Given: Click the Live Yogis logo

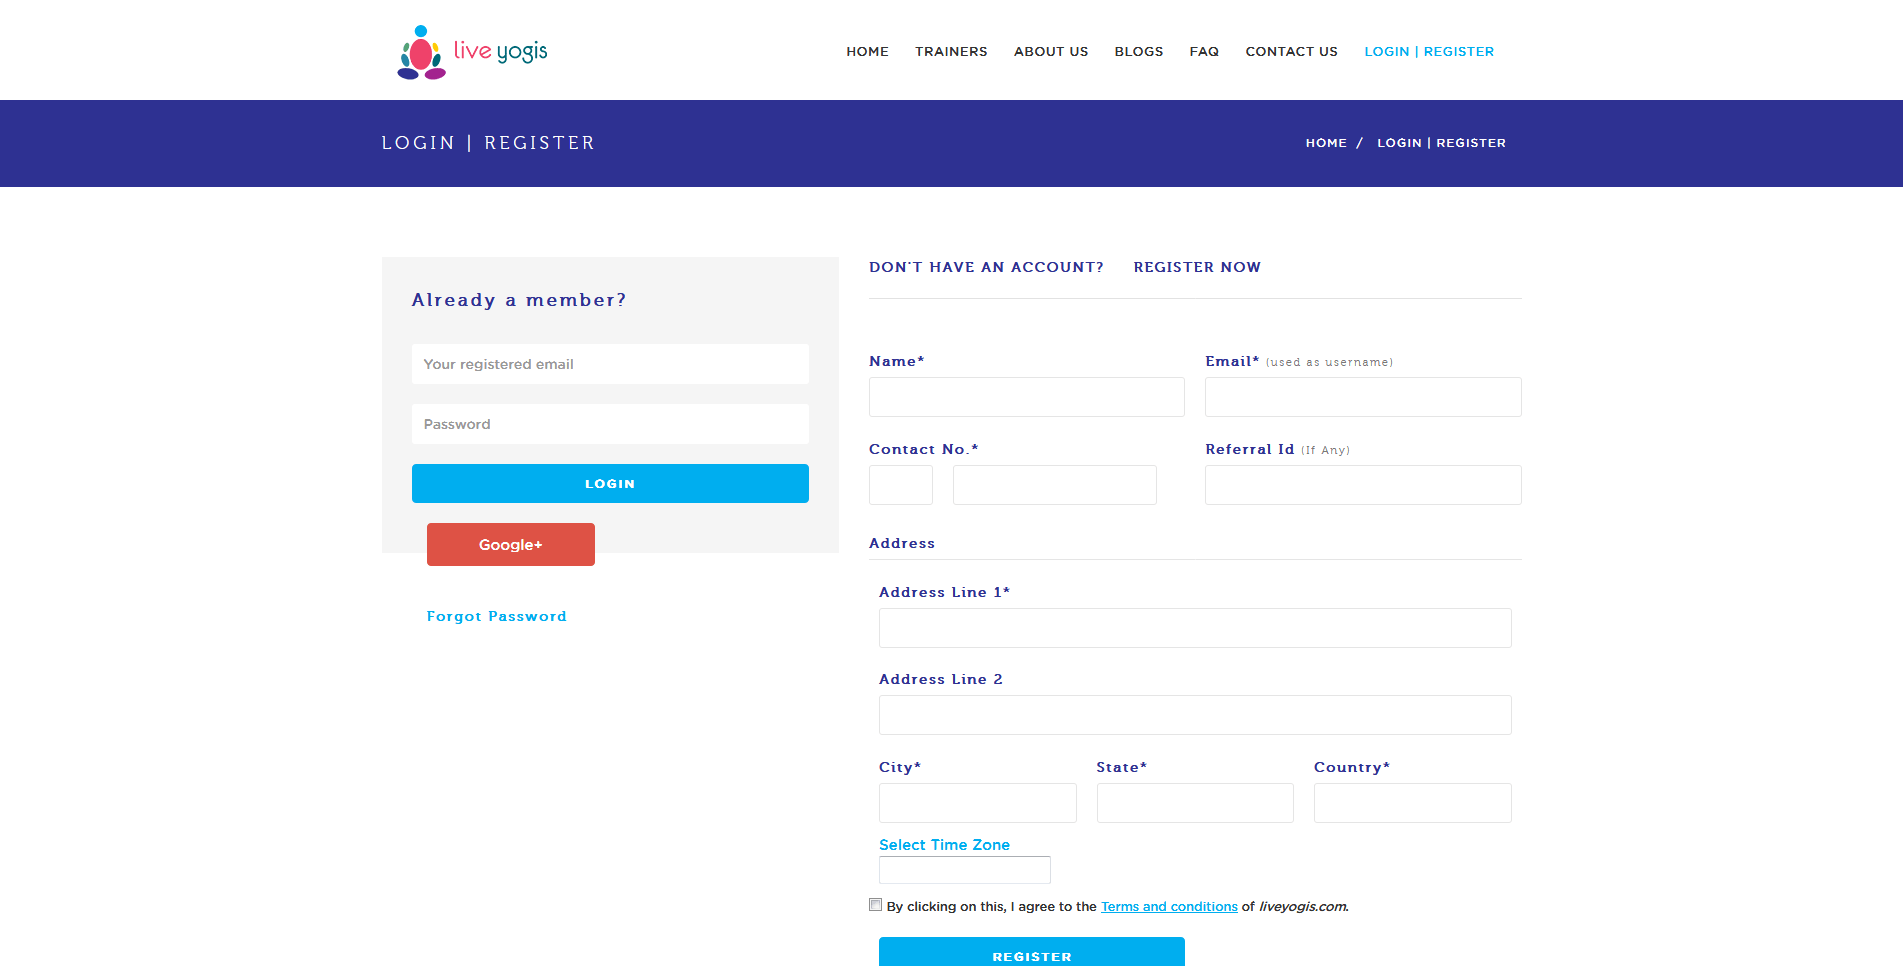Looking at the screenshot, I should click(x=472, y=52).
